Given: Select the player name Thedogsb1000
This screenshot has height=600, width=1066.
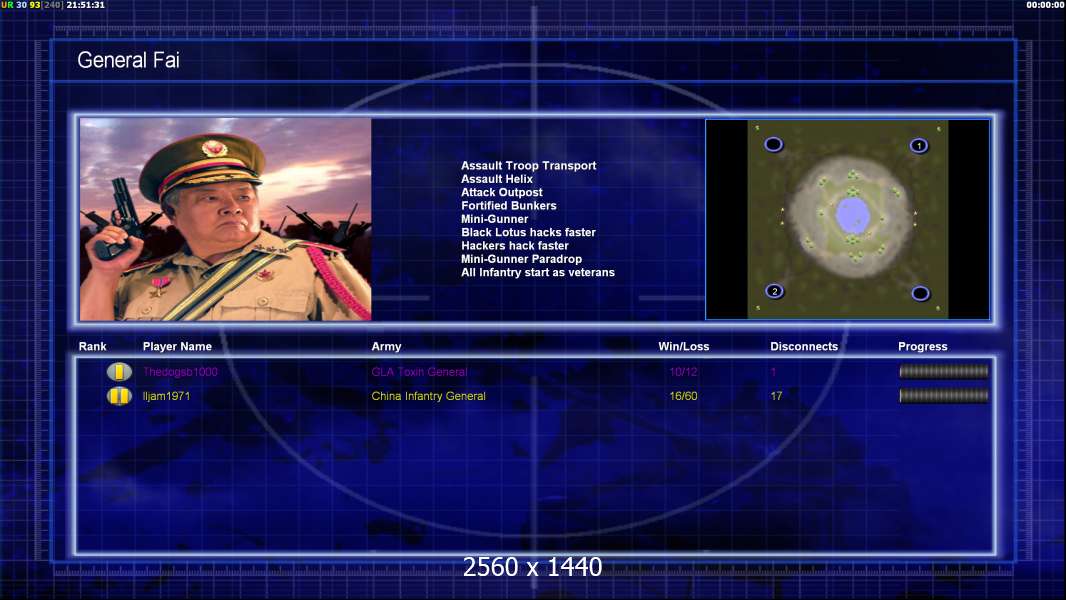Looking at the screenshot, I should pyautogui.click(x=180, y=372).
